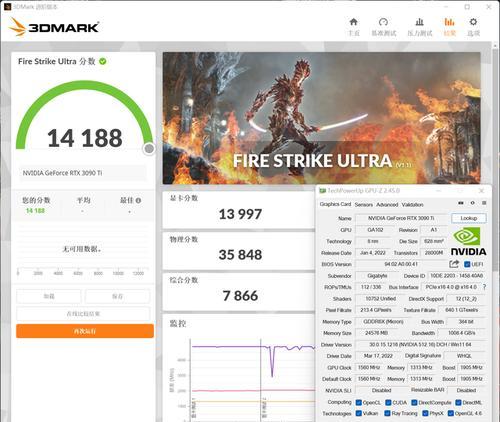The width and height of the screenshot is (500, 422).
Task: Switch to GPU-Z Advanced tab
Action: coord(387,204)
